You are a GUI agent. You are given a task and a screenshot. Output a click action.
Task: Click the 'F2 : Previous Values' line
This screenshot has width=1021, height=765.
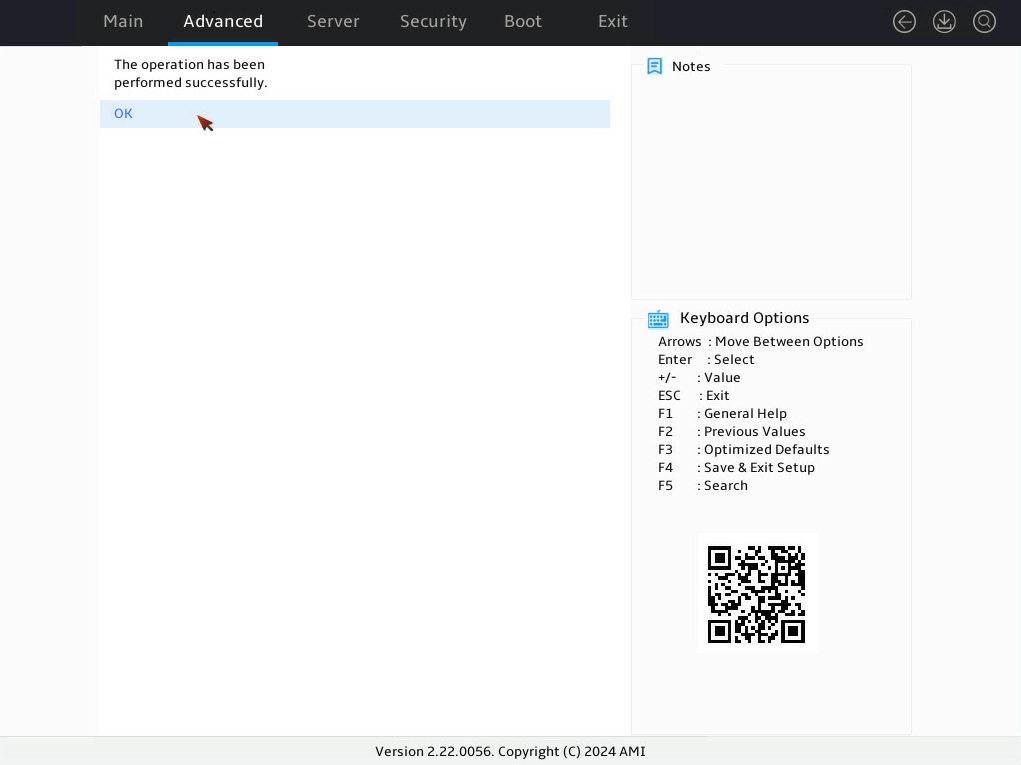tap(731, 432)
